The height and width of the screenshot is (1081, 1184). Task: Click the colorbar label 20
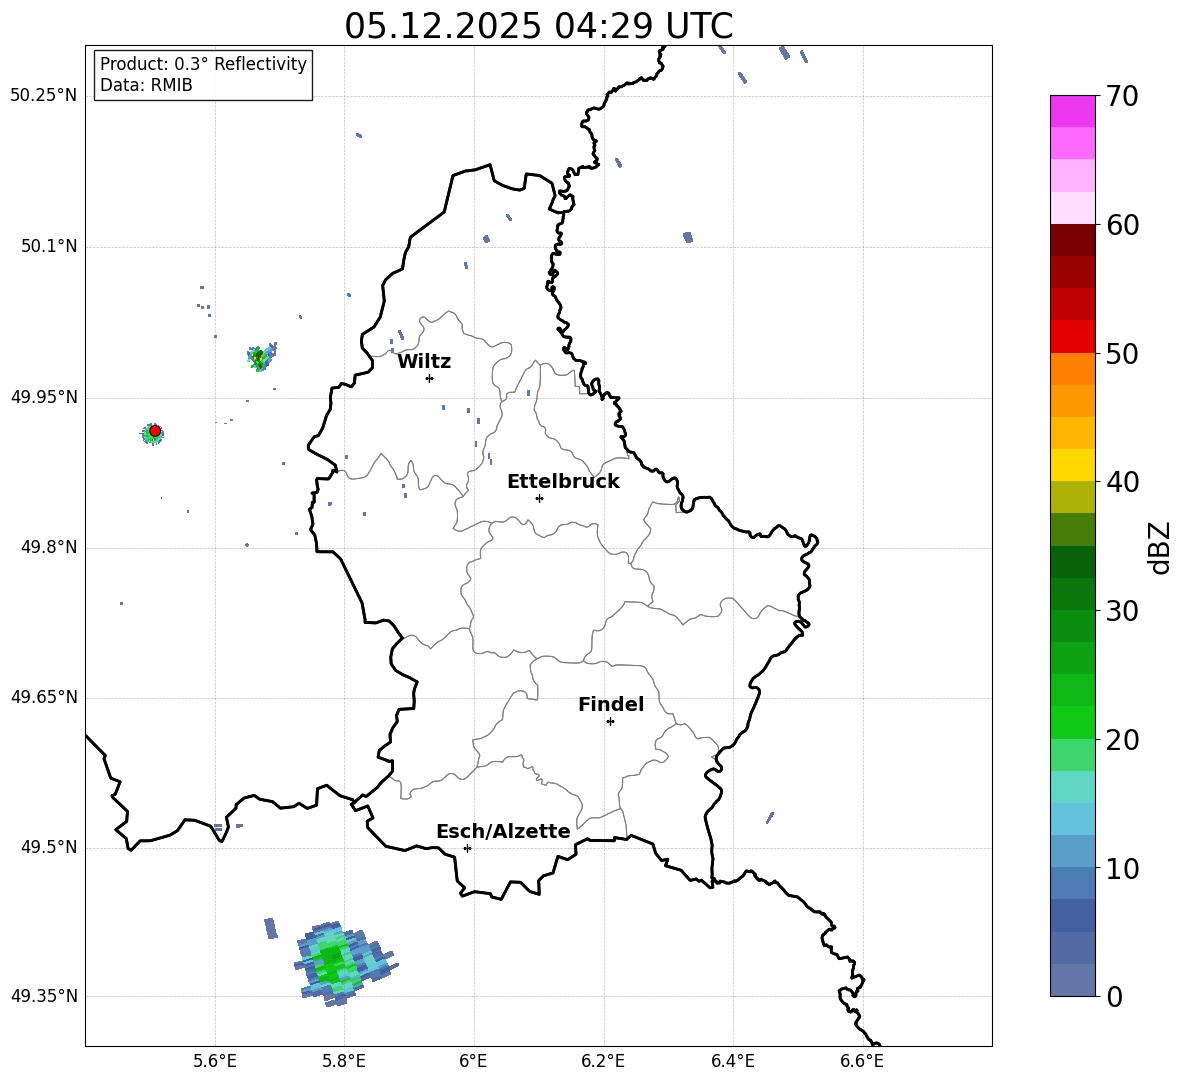point(1122,740)
